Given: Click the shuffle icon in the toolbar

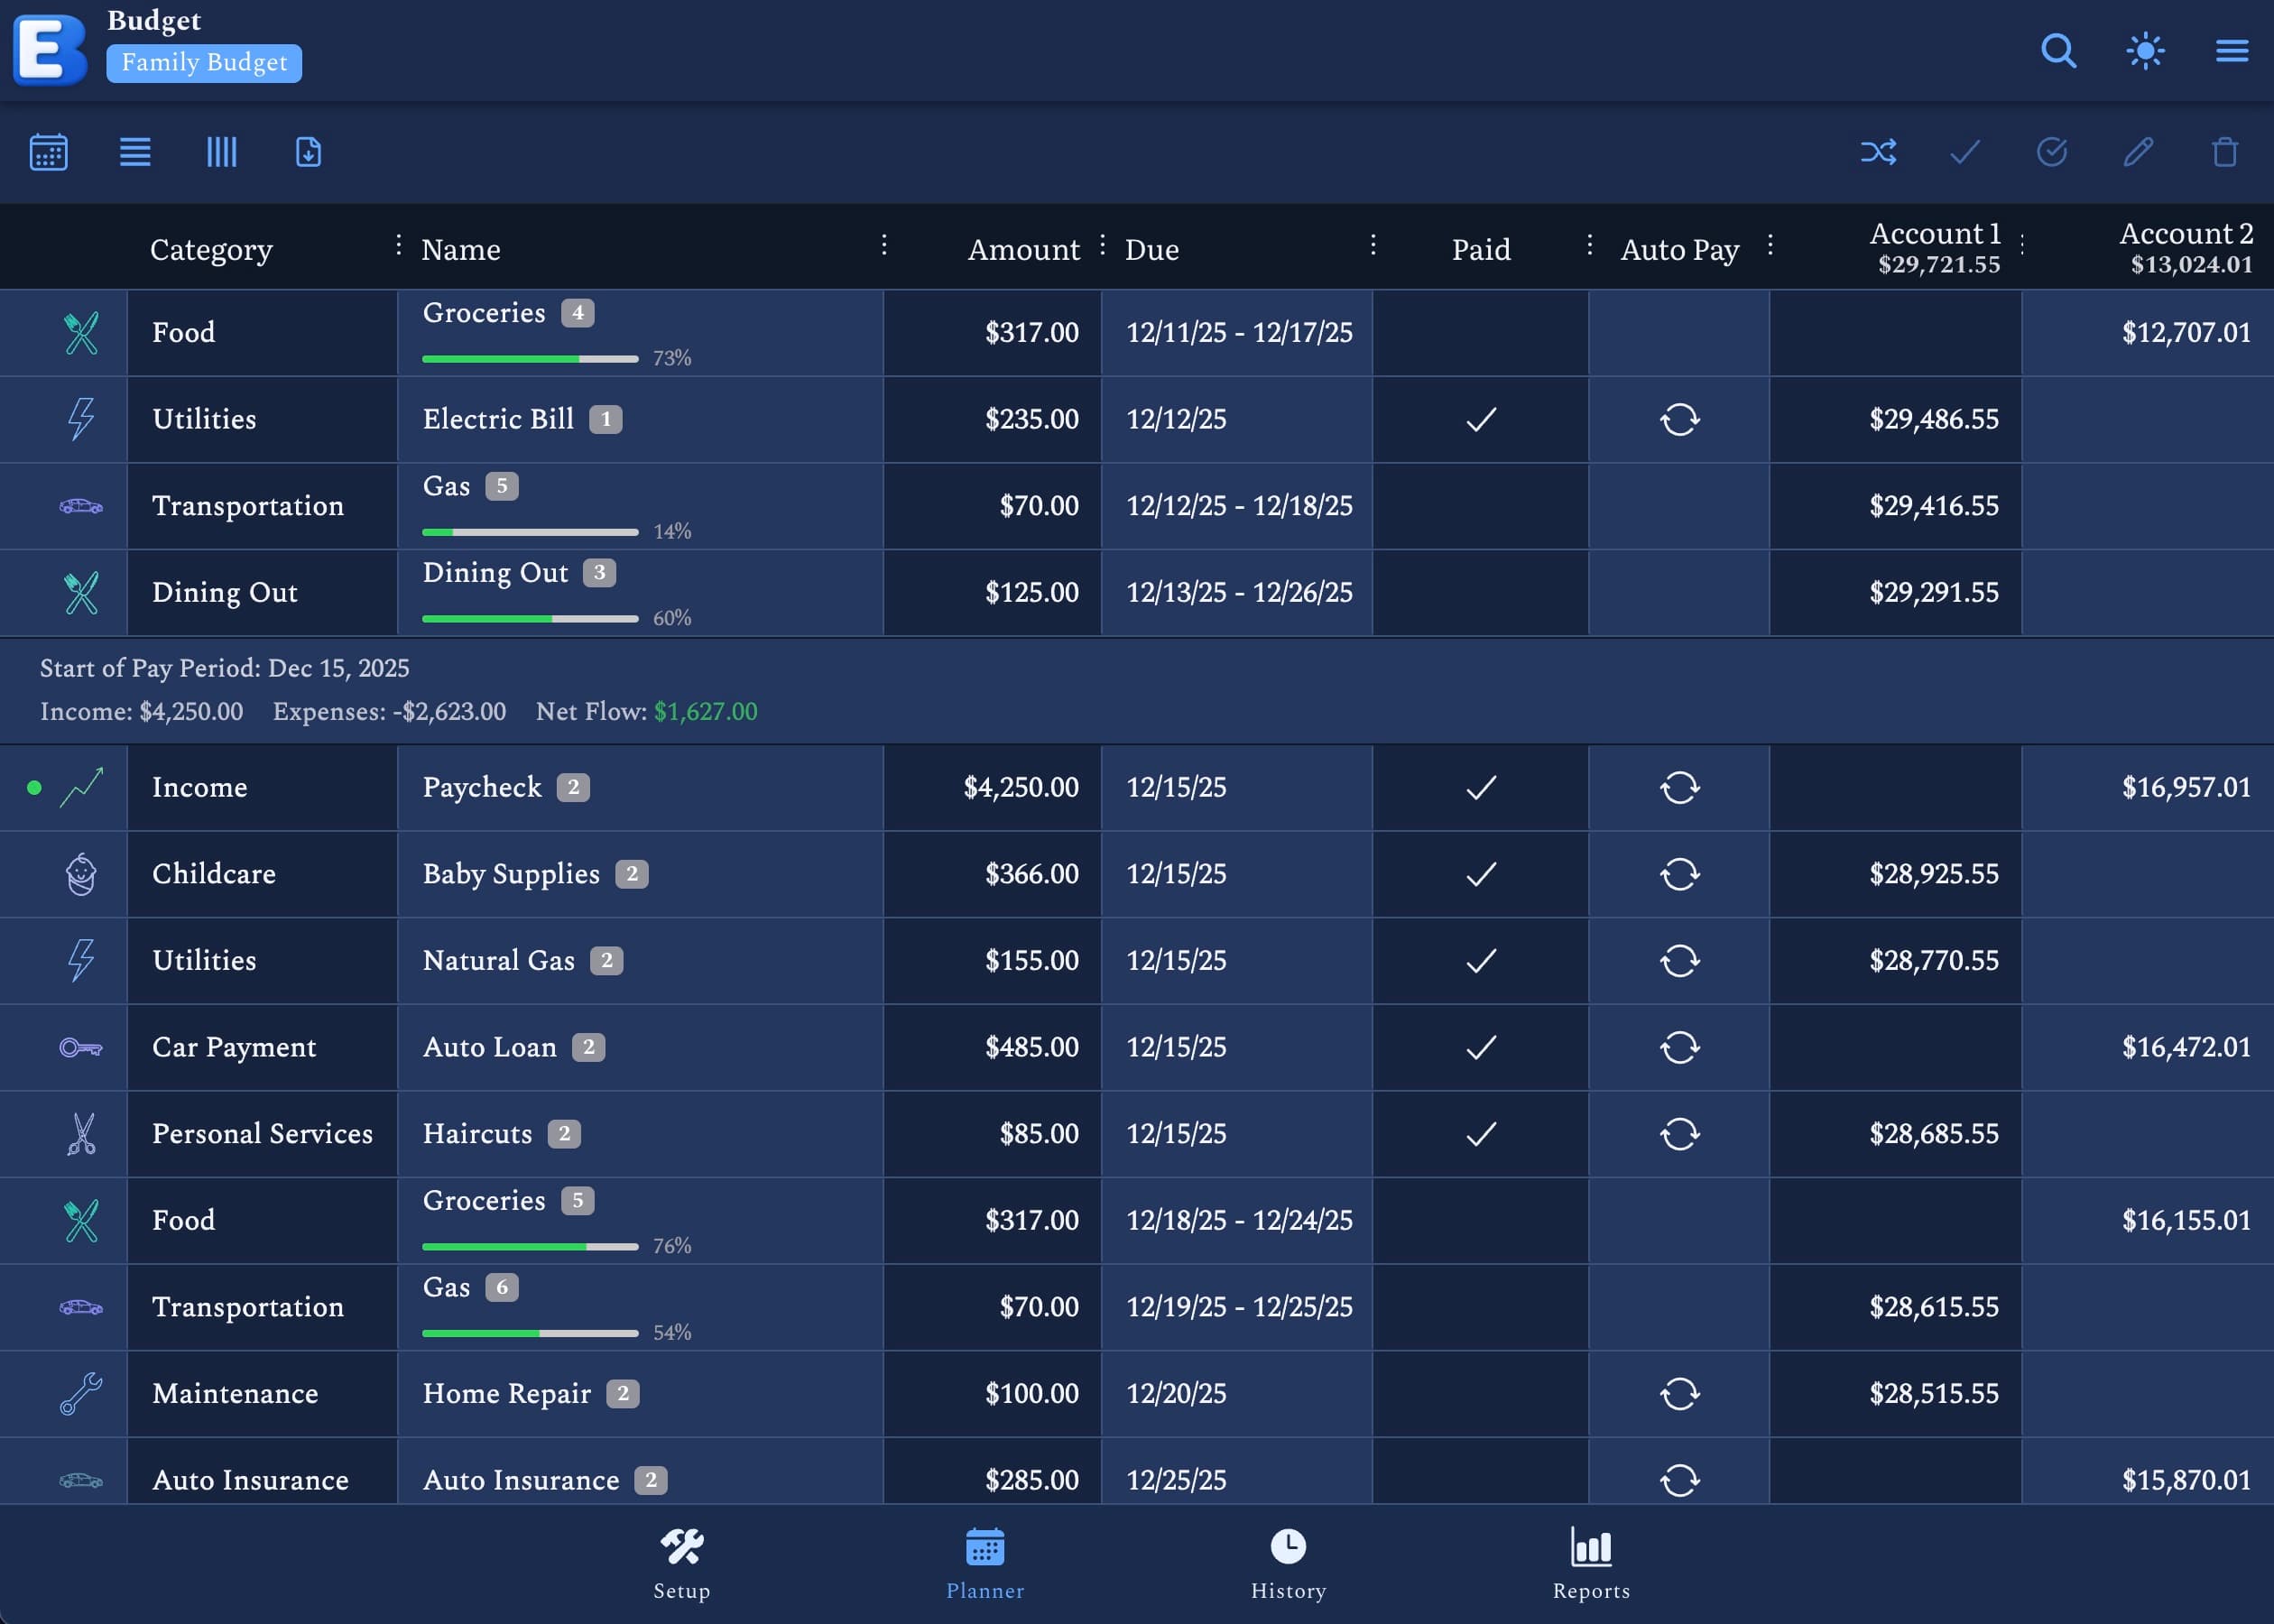Looking at the screenshot, I should click(x=1879, y=152).
